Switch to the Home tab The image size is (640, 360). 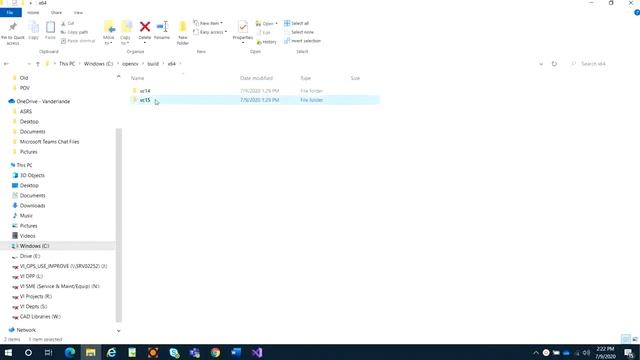[x=33, y=13]
